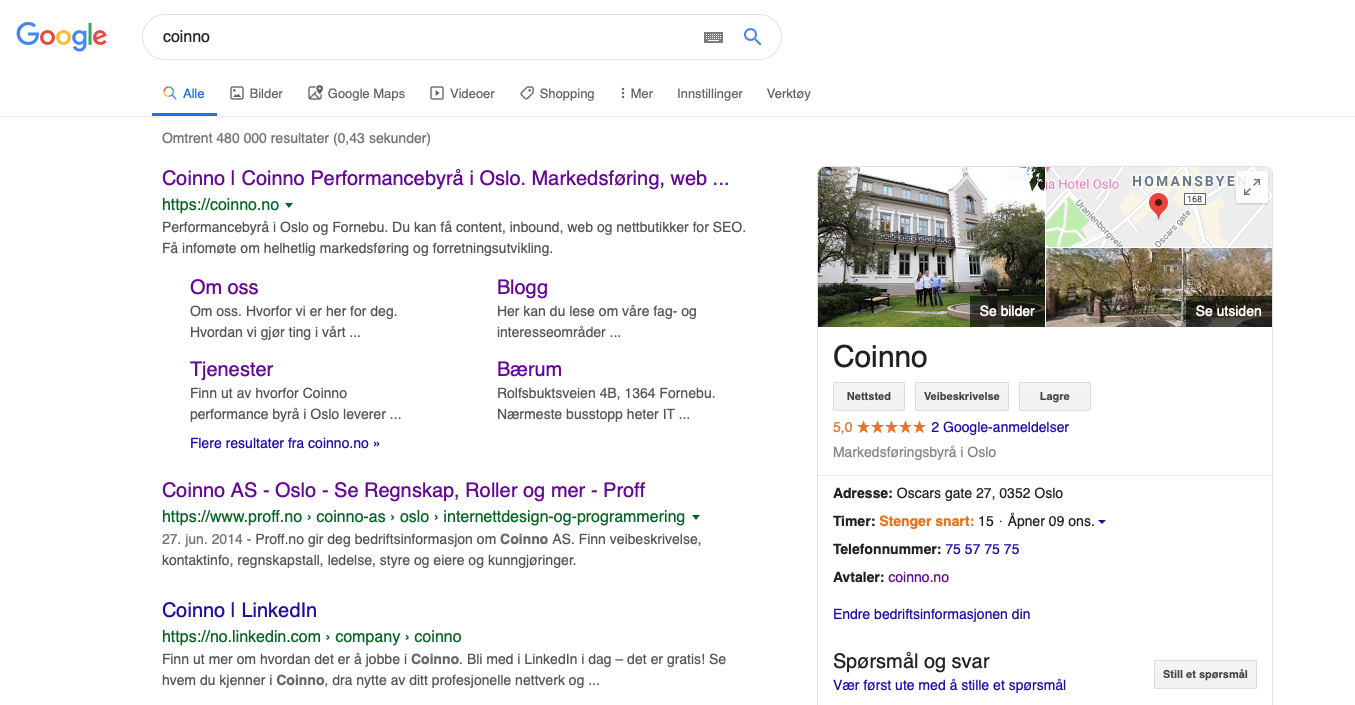The width and height of the screenshot is (1355, 705).
Task: Click the 'Spørsmål og svar' heading
Action: [x=911, y=661]
